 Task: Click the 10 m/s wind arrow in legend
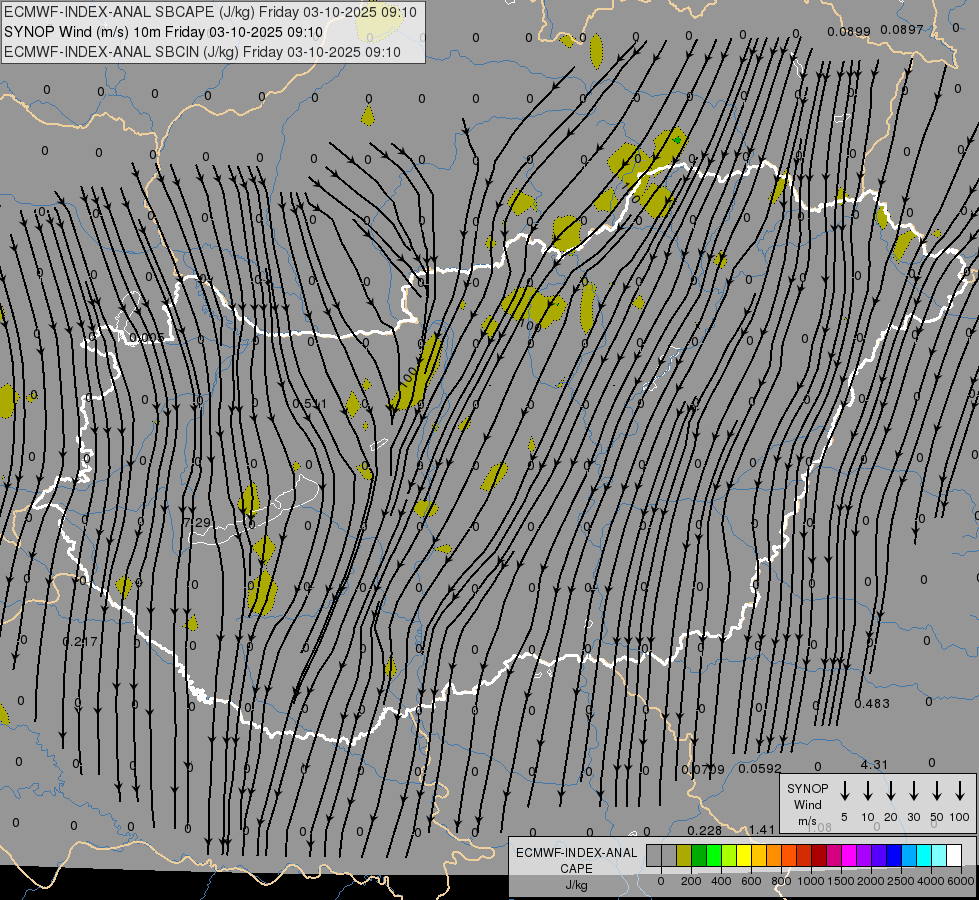pyautogui.click(x=868, y=791)
